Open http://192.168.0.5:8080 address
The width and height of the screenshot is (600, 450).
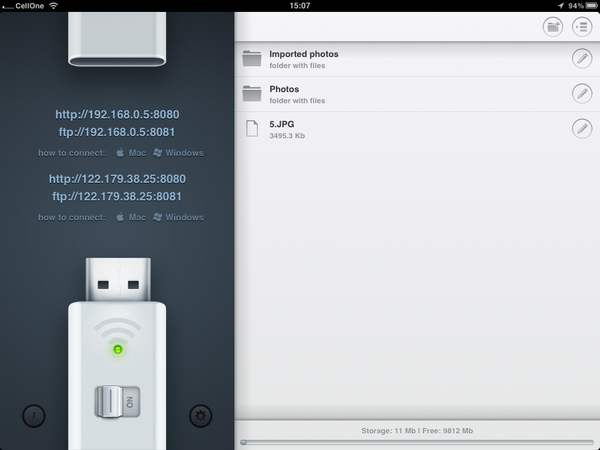tap(117, 114)
